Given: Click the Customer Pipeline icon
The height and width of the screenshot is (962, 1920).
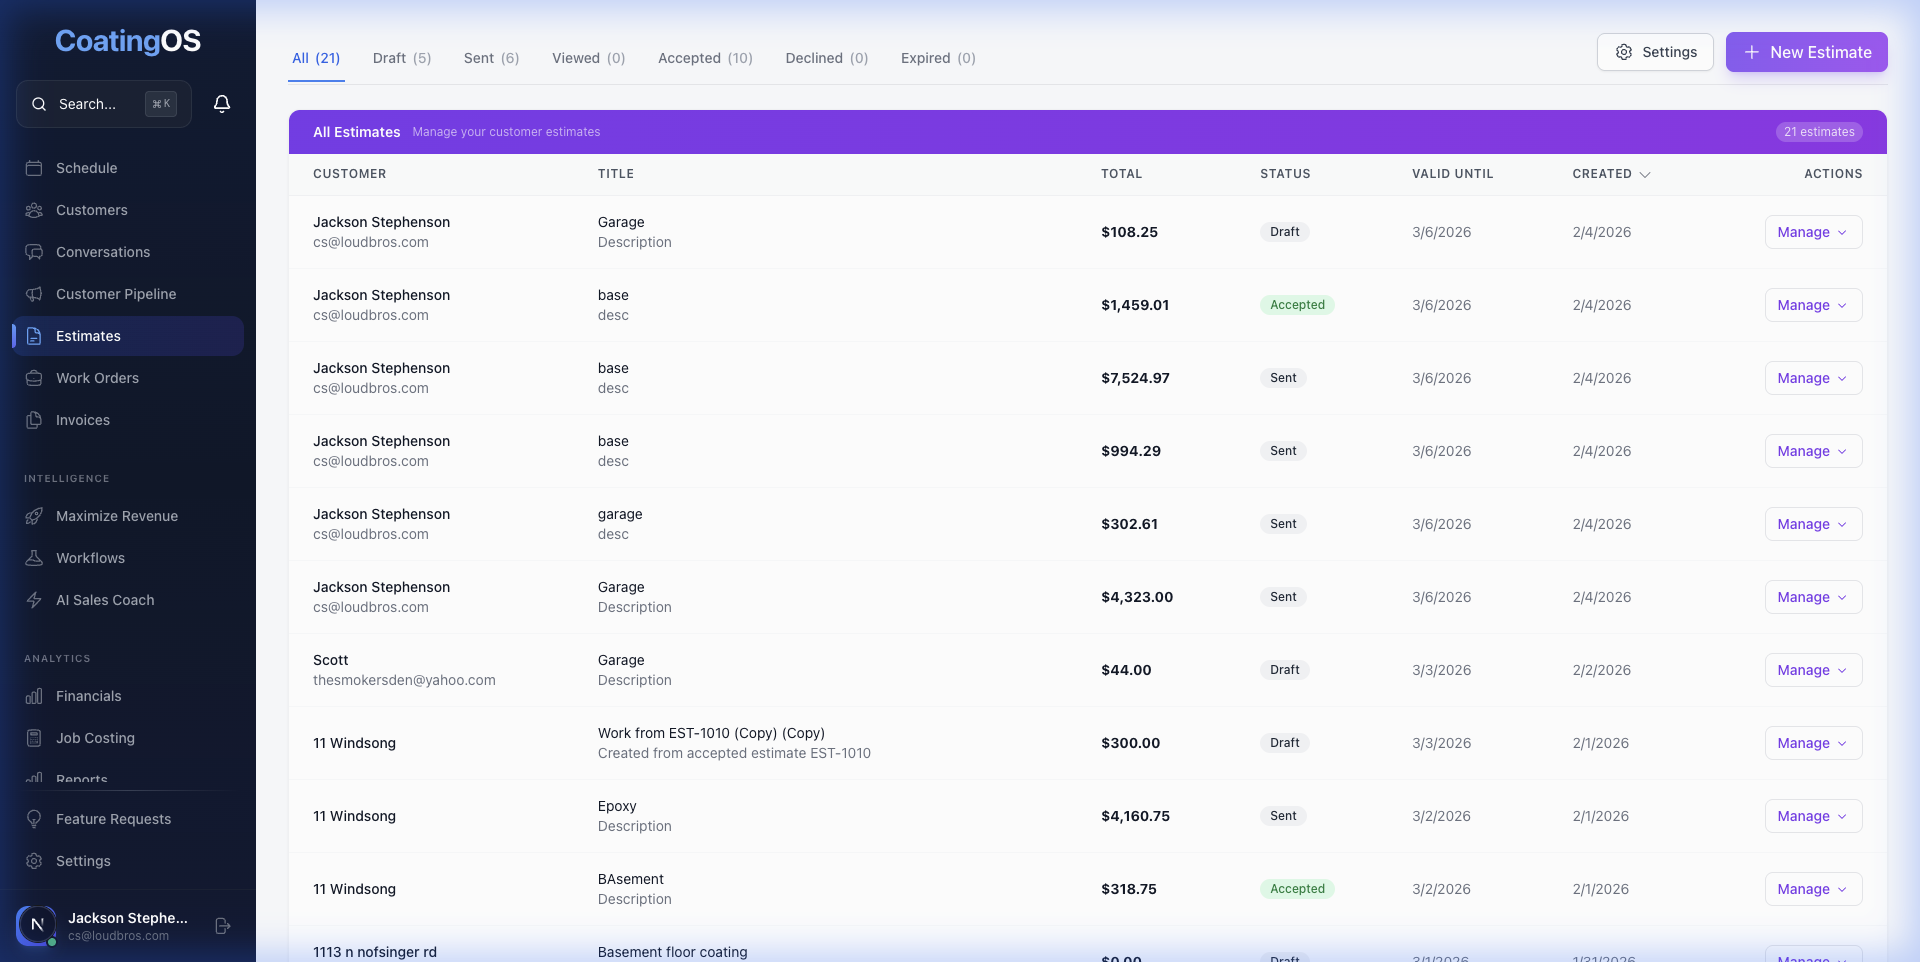Looking at the screenshot, I should pyautogui.click(x=35, y=294).
